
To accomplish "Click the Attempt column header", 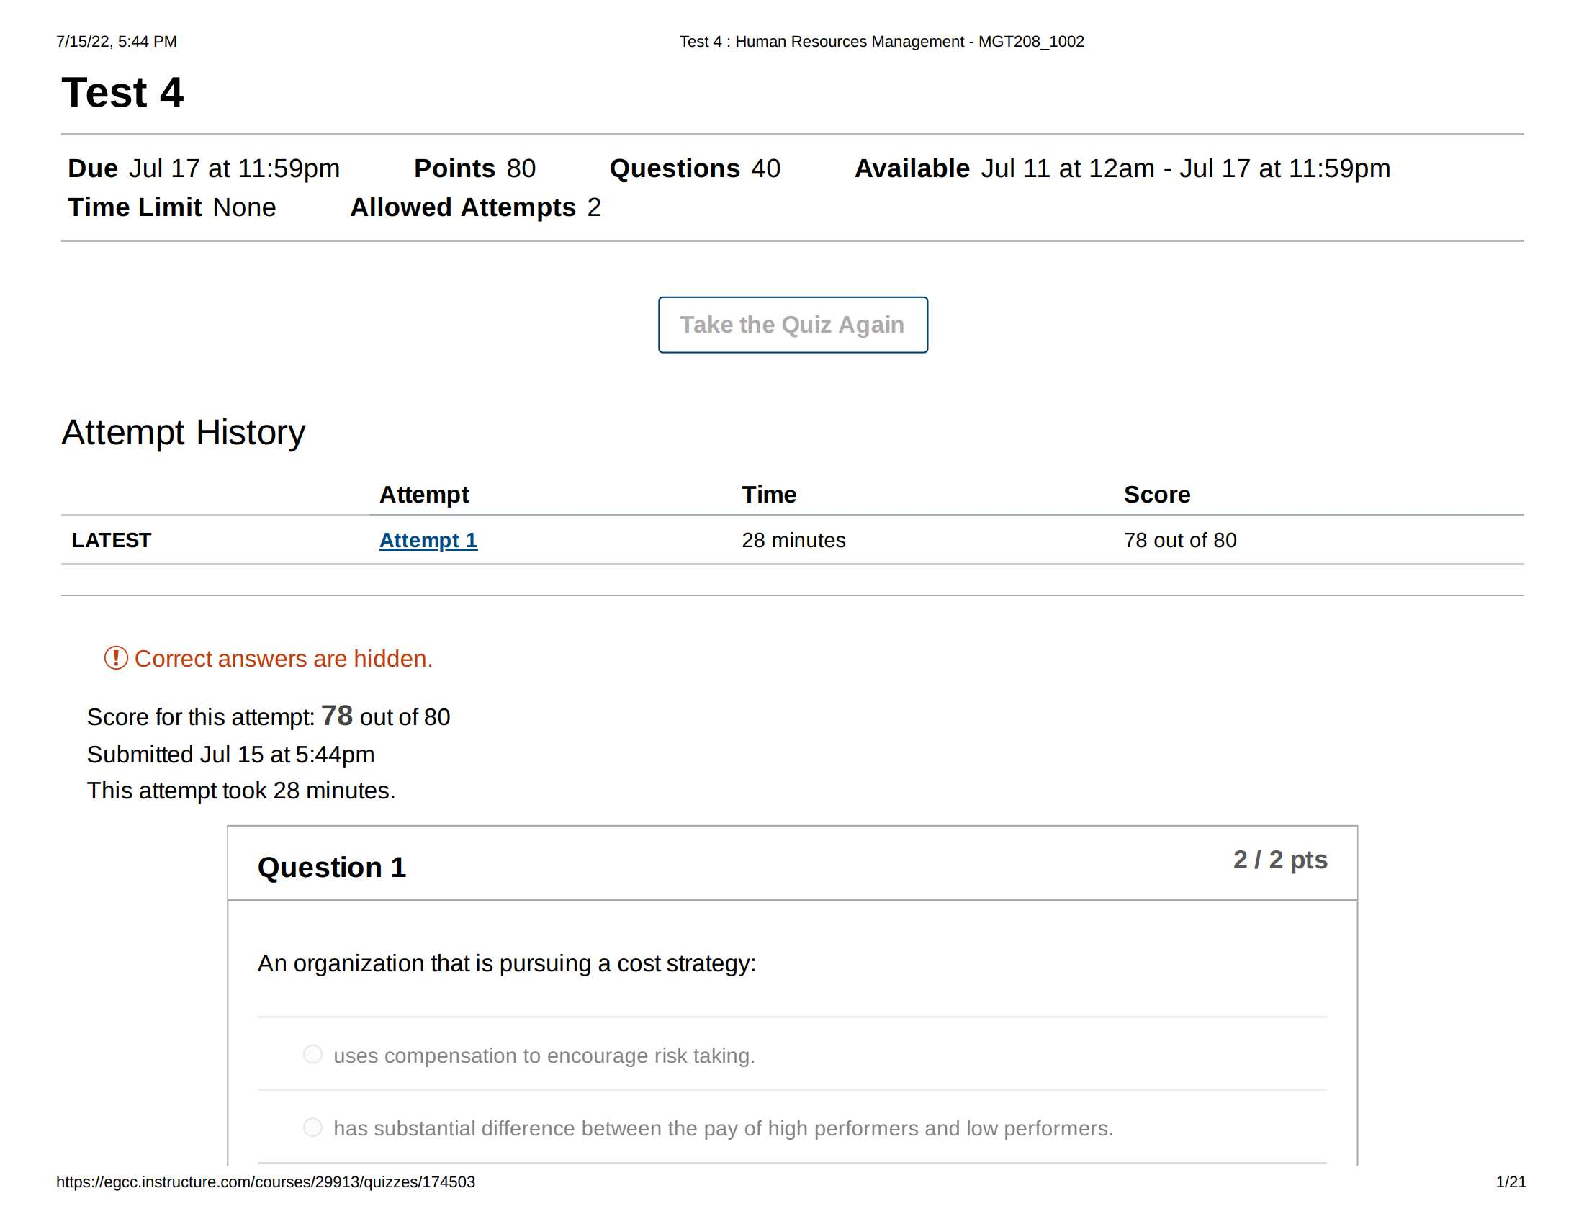I will 424,495.
